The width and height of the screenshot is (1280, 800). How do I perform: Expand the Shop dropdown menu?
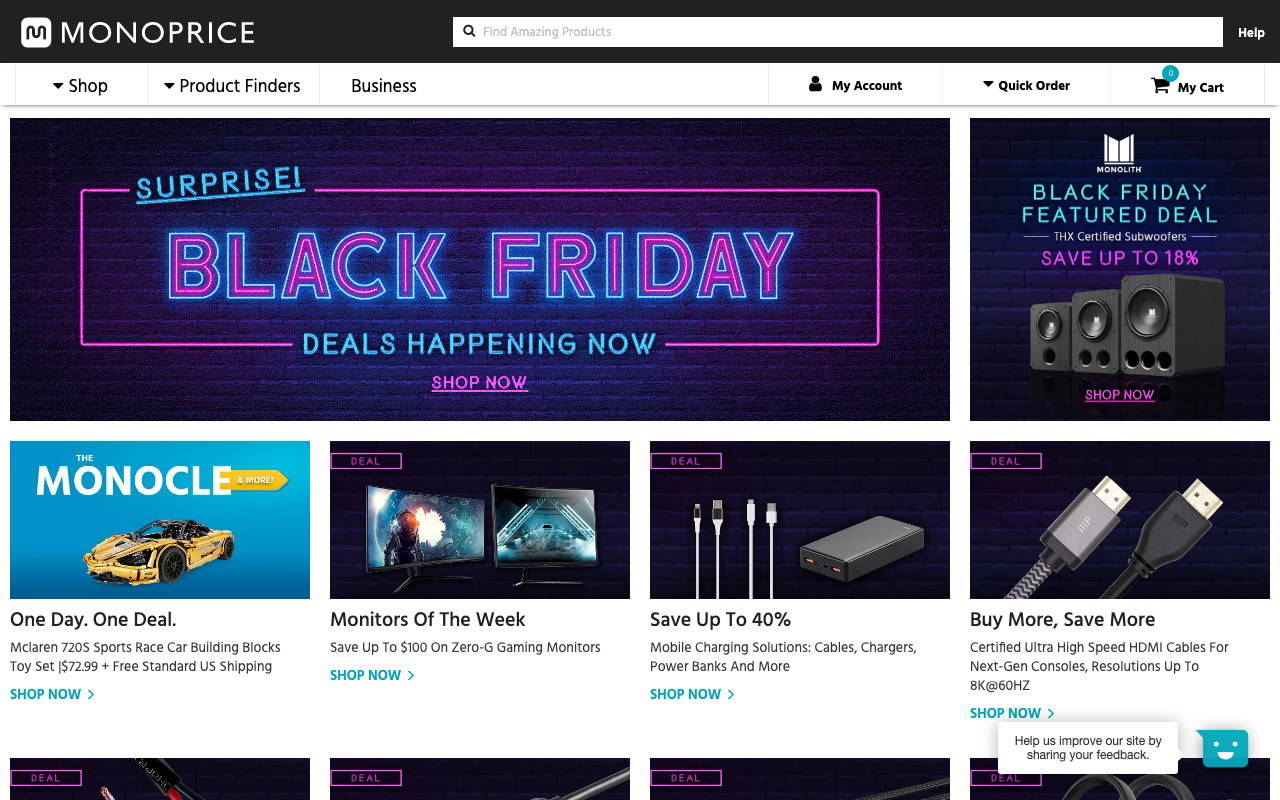pyautogui.click(x=80, y=86)
